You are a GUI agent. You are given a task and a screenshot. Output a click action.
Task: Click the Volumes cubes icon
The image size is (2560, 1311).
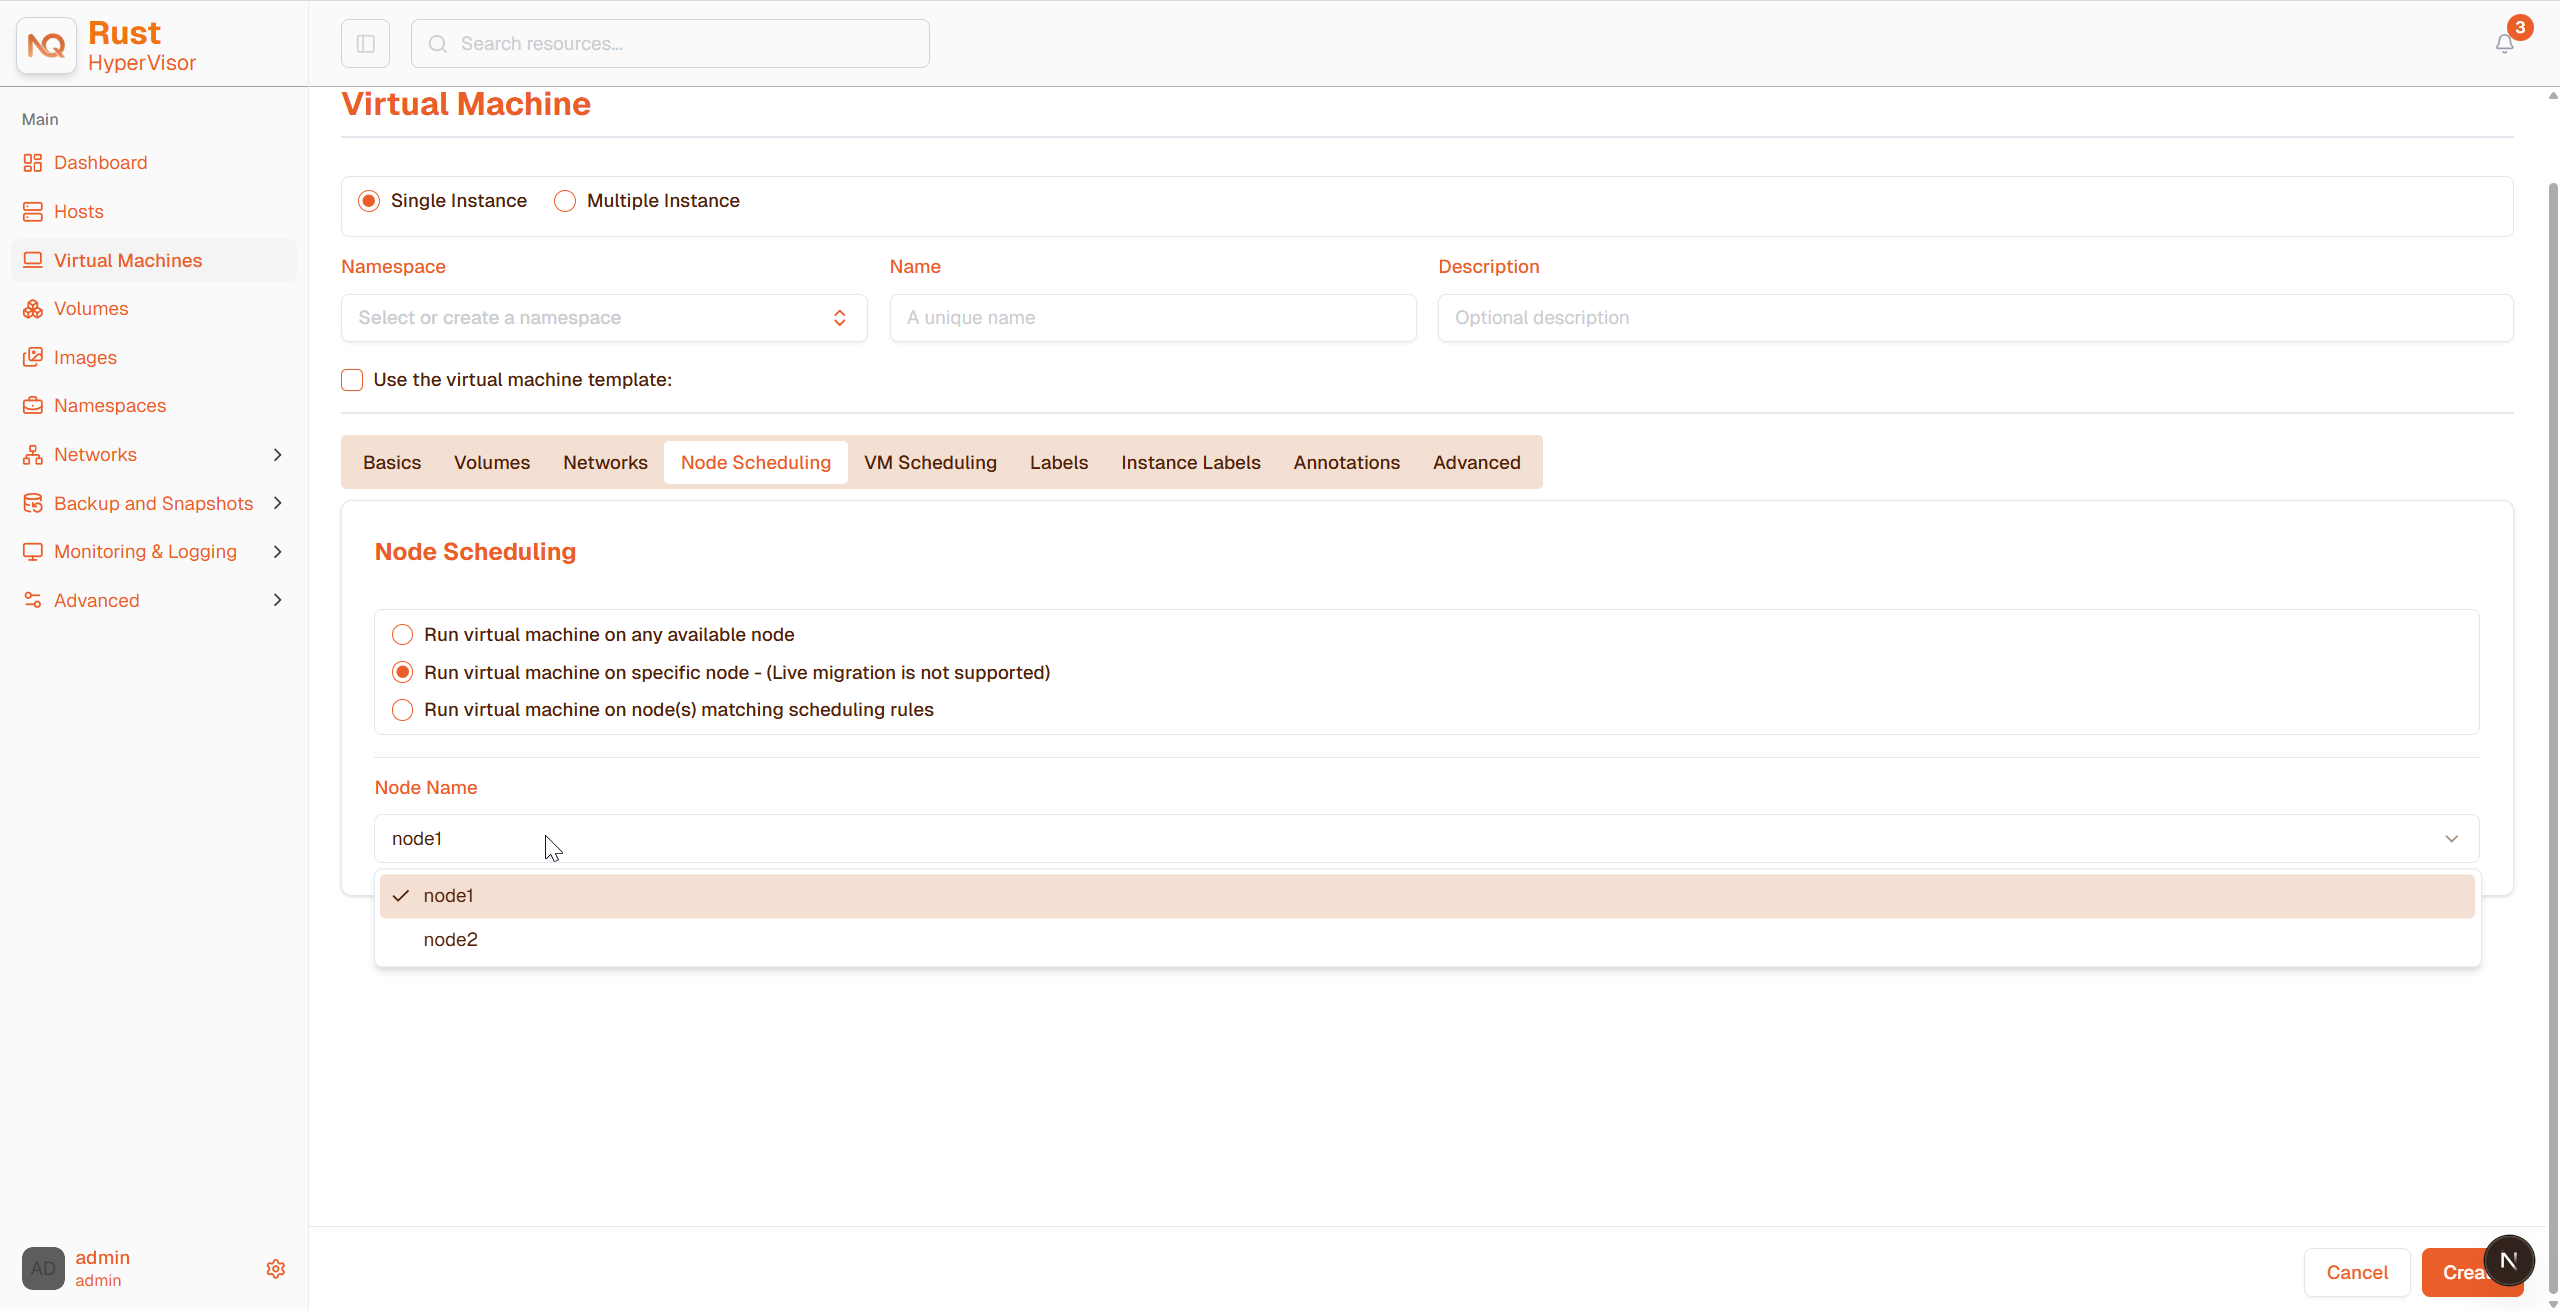(x=33, y=309)
